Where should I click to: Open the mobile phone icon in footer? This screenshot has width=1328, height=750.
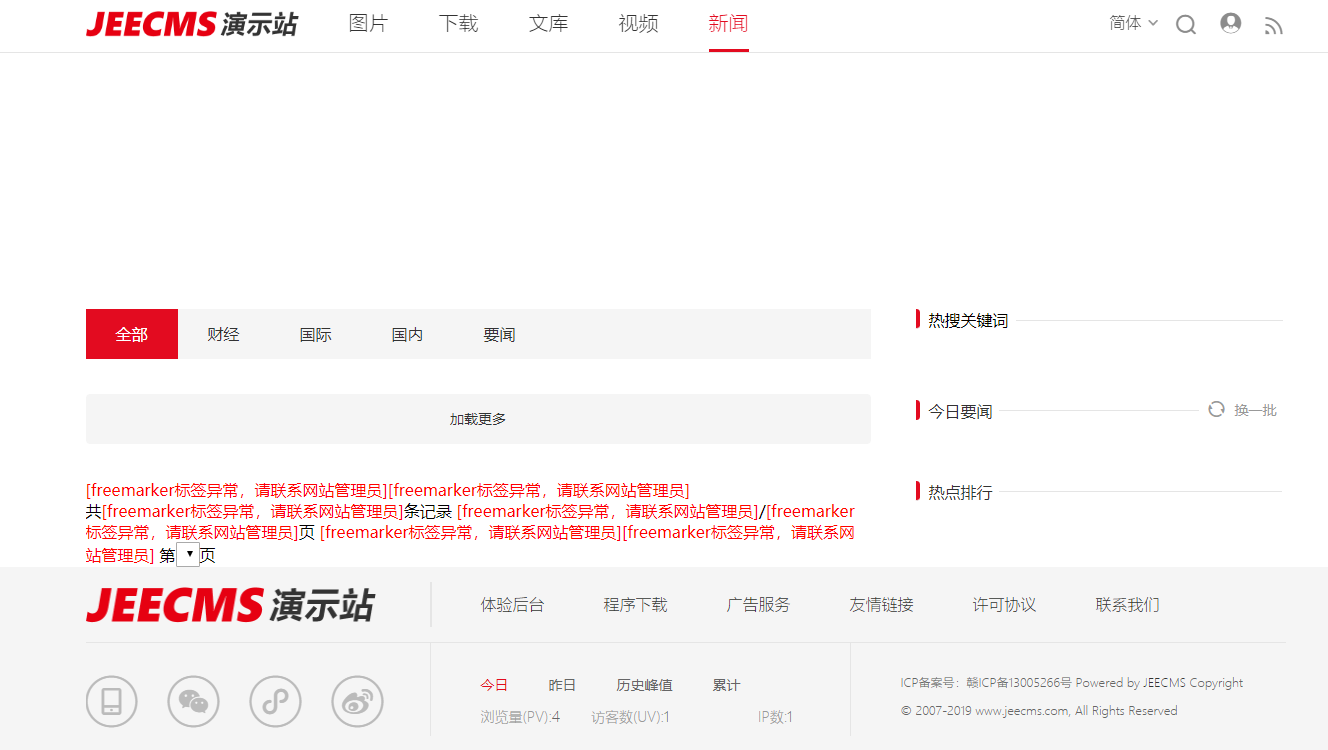tap(112, 701)
